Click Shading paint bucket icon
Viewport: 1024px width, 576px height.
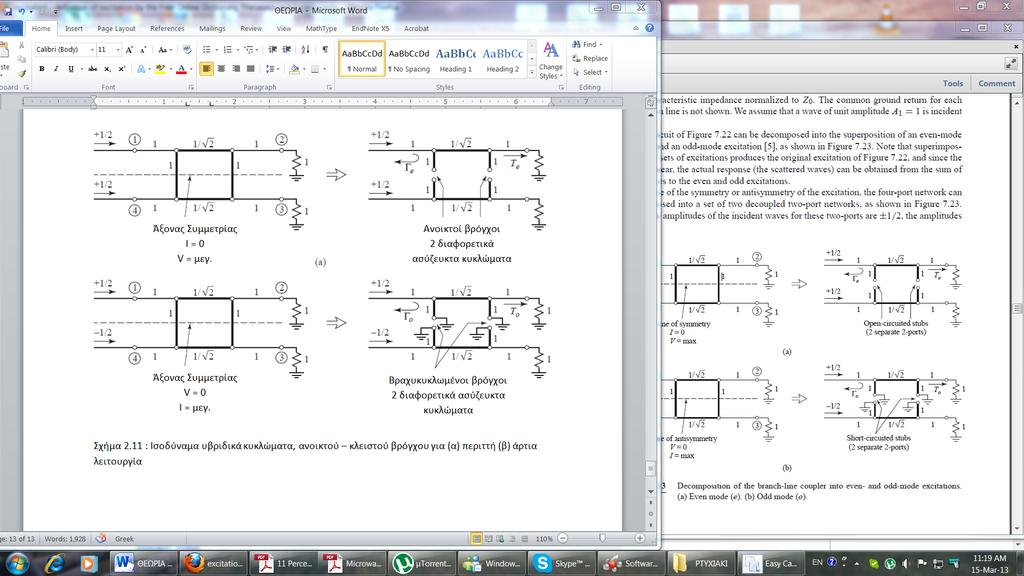(x=295, y=69)
